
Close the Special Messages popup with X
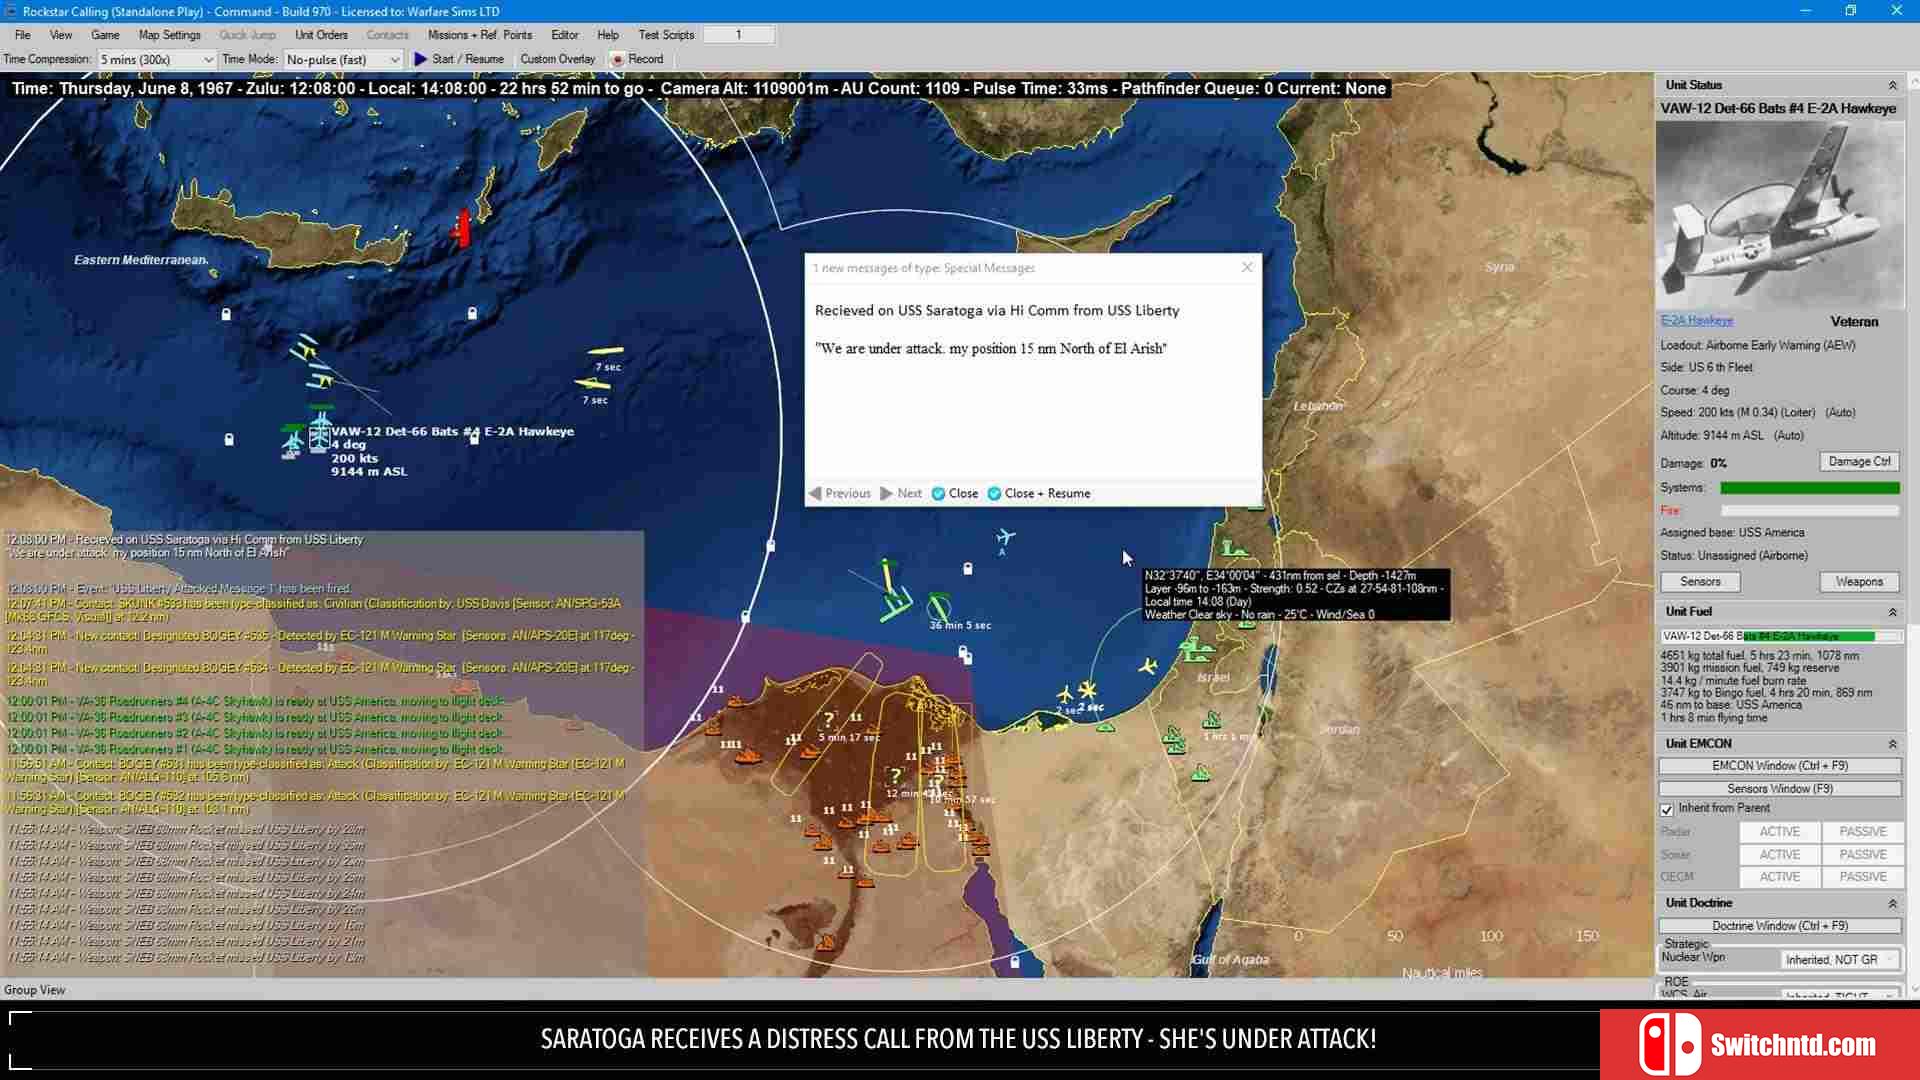1247,267
